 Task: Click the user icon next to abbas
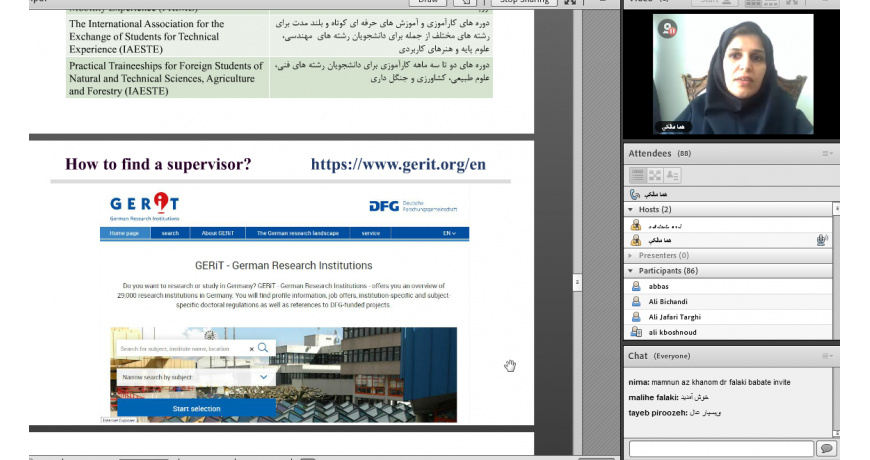coord(636,286)
